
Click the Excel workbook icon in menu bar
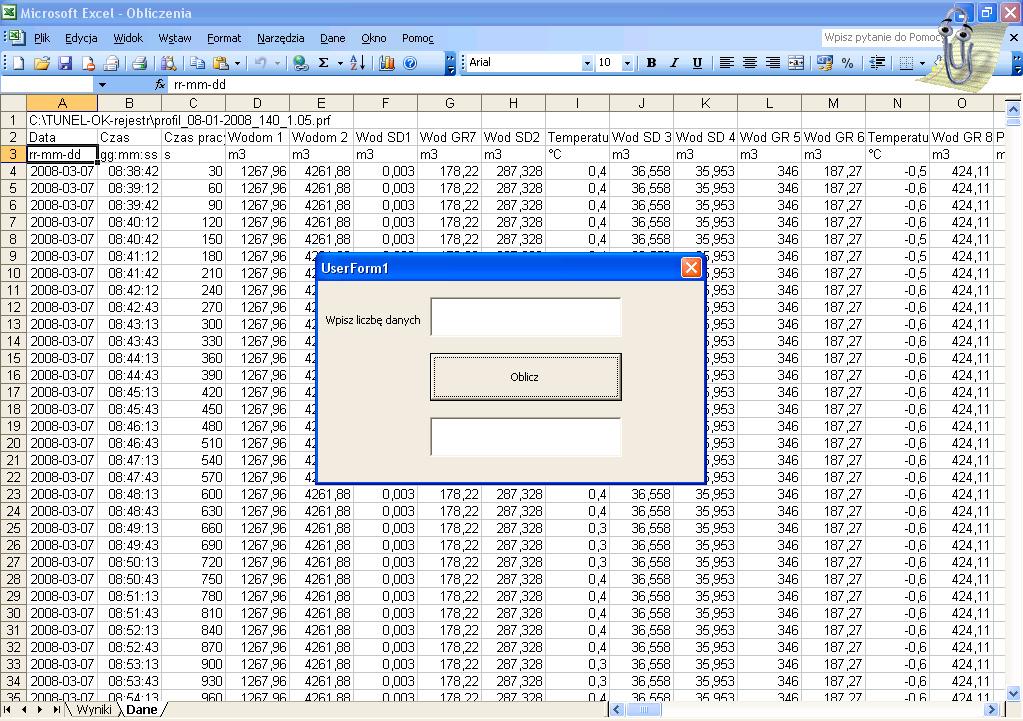coord(16,37)
